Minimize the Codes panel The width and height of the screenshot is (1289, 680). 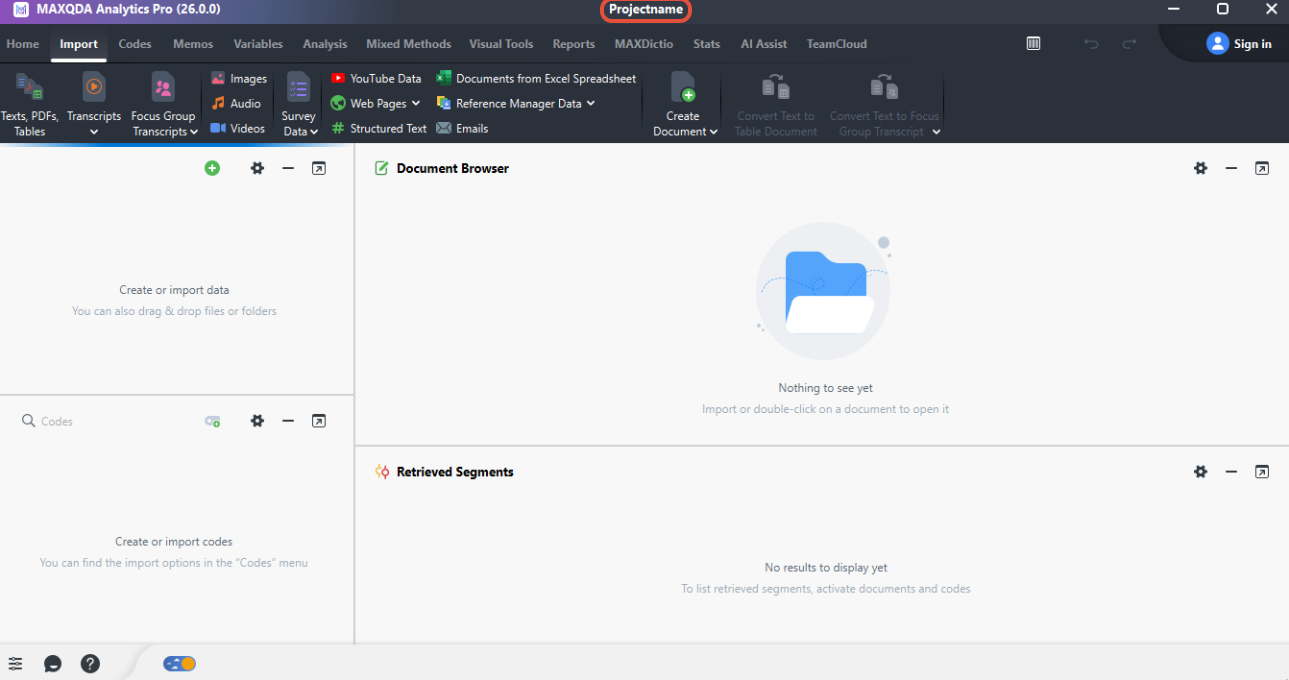point(288,421)
